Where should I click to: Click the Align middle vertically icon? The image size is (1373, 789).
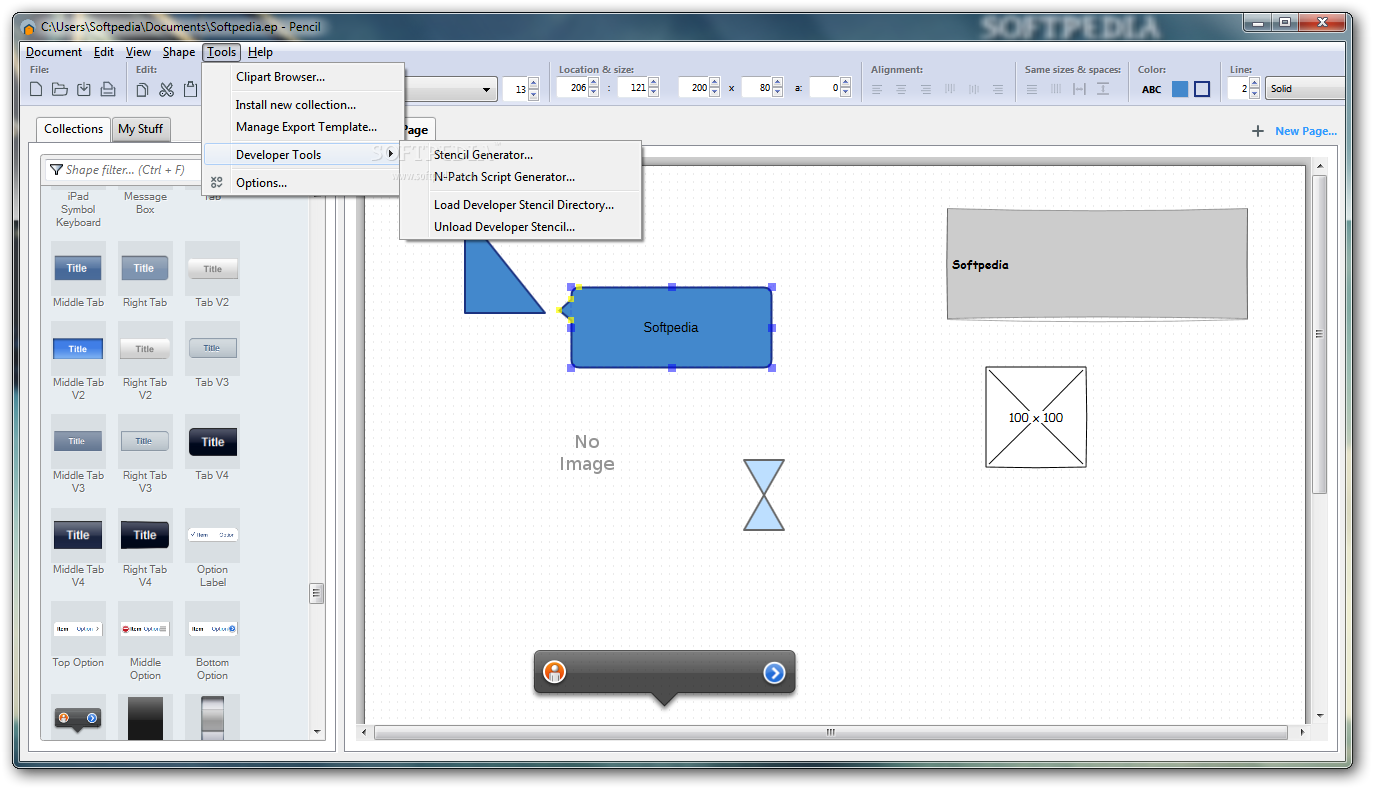[x=973, y=89]
